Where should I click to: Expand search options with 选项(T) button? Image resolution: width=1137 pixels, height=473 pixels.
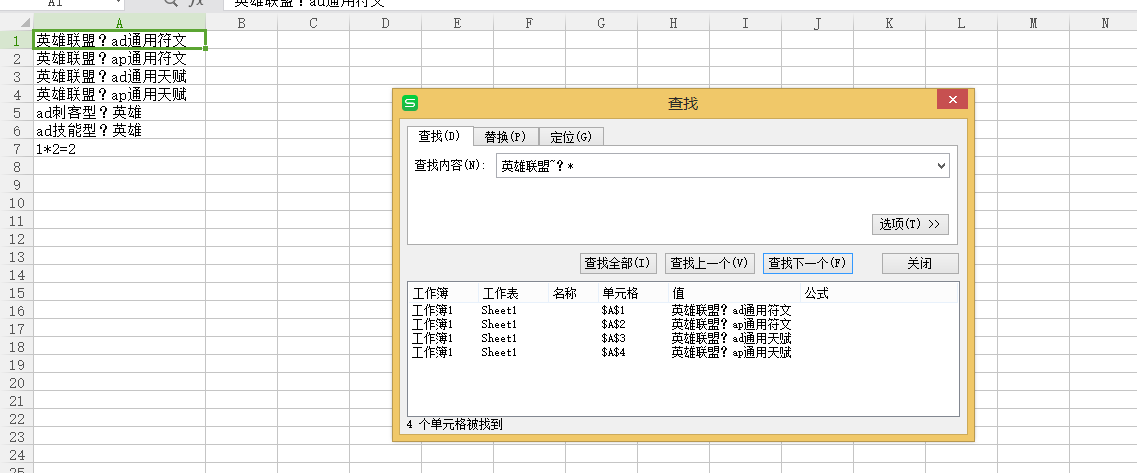tap(910, 224)
